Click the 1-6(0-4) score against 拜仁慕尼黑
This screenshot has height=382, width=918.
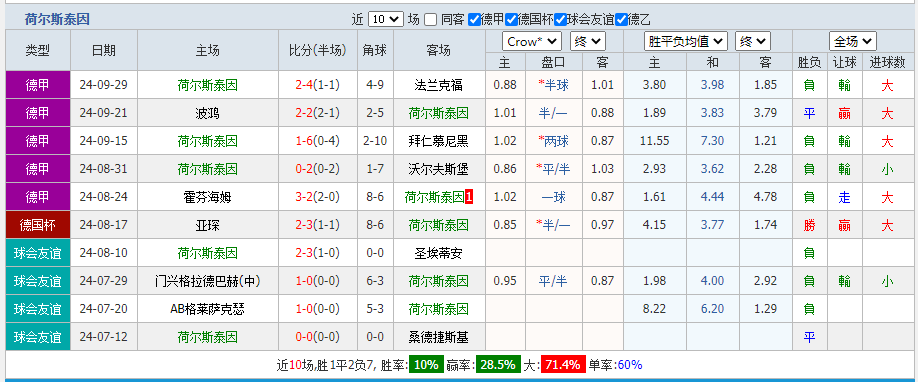tap(317, 141)
